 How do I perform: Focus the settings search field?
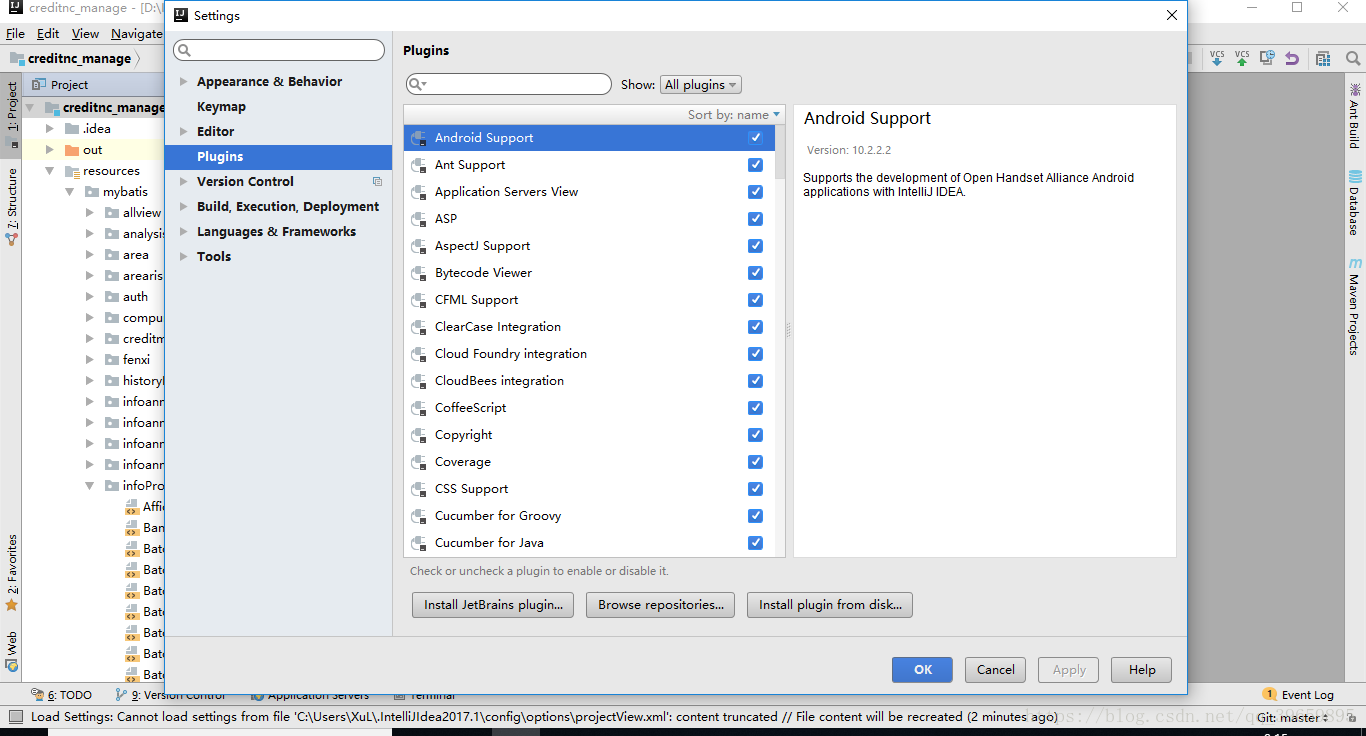pos(279,50)
